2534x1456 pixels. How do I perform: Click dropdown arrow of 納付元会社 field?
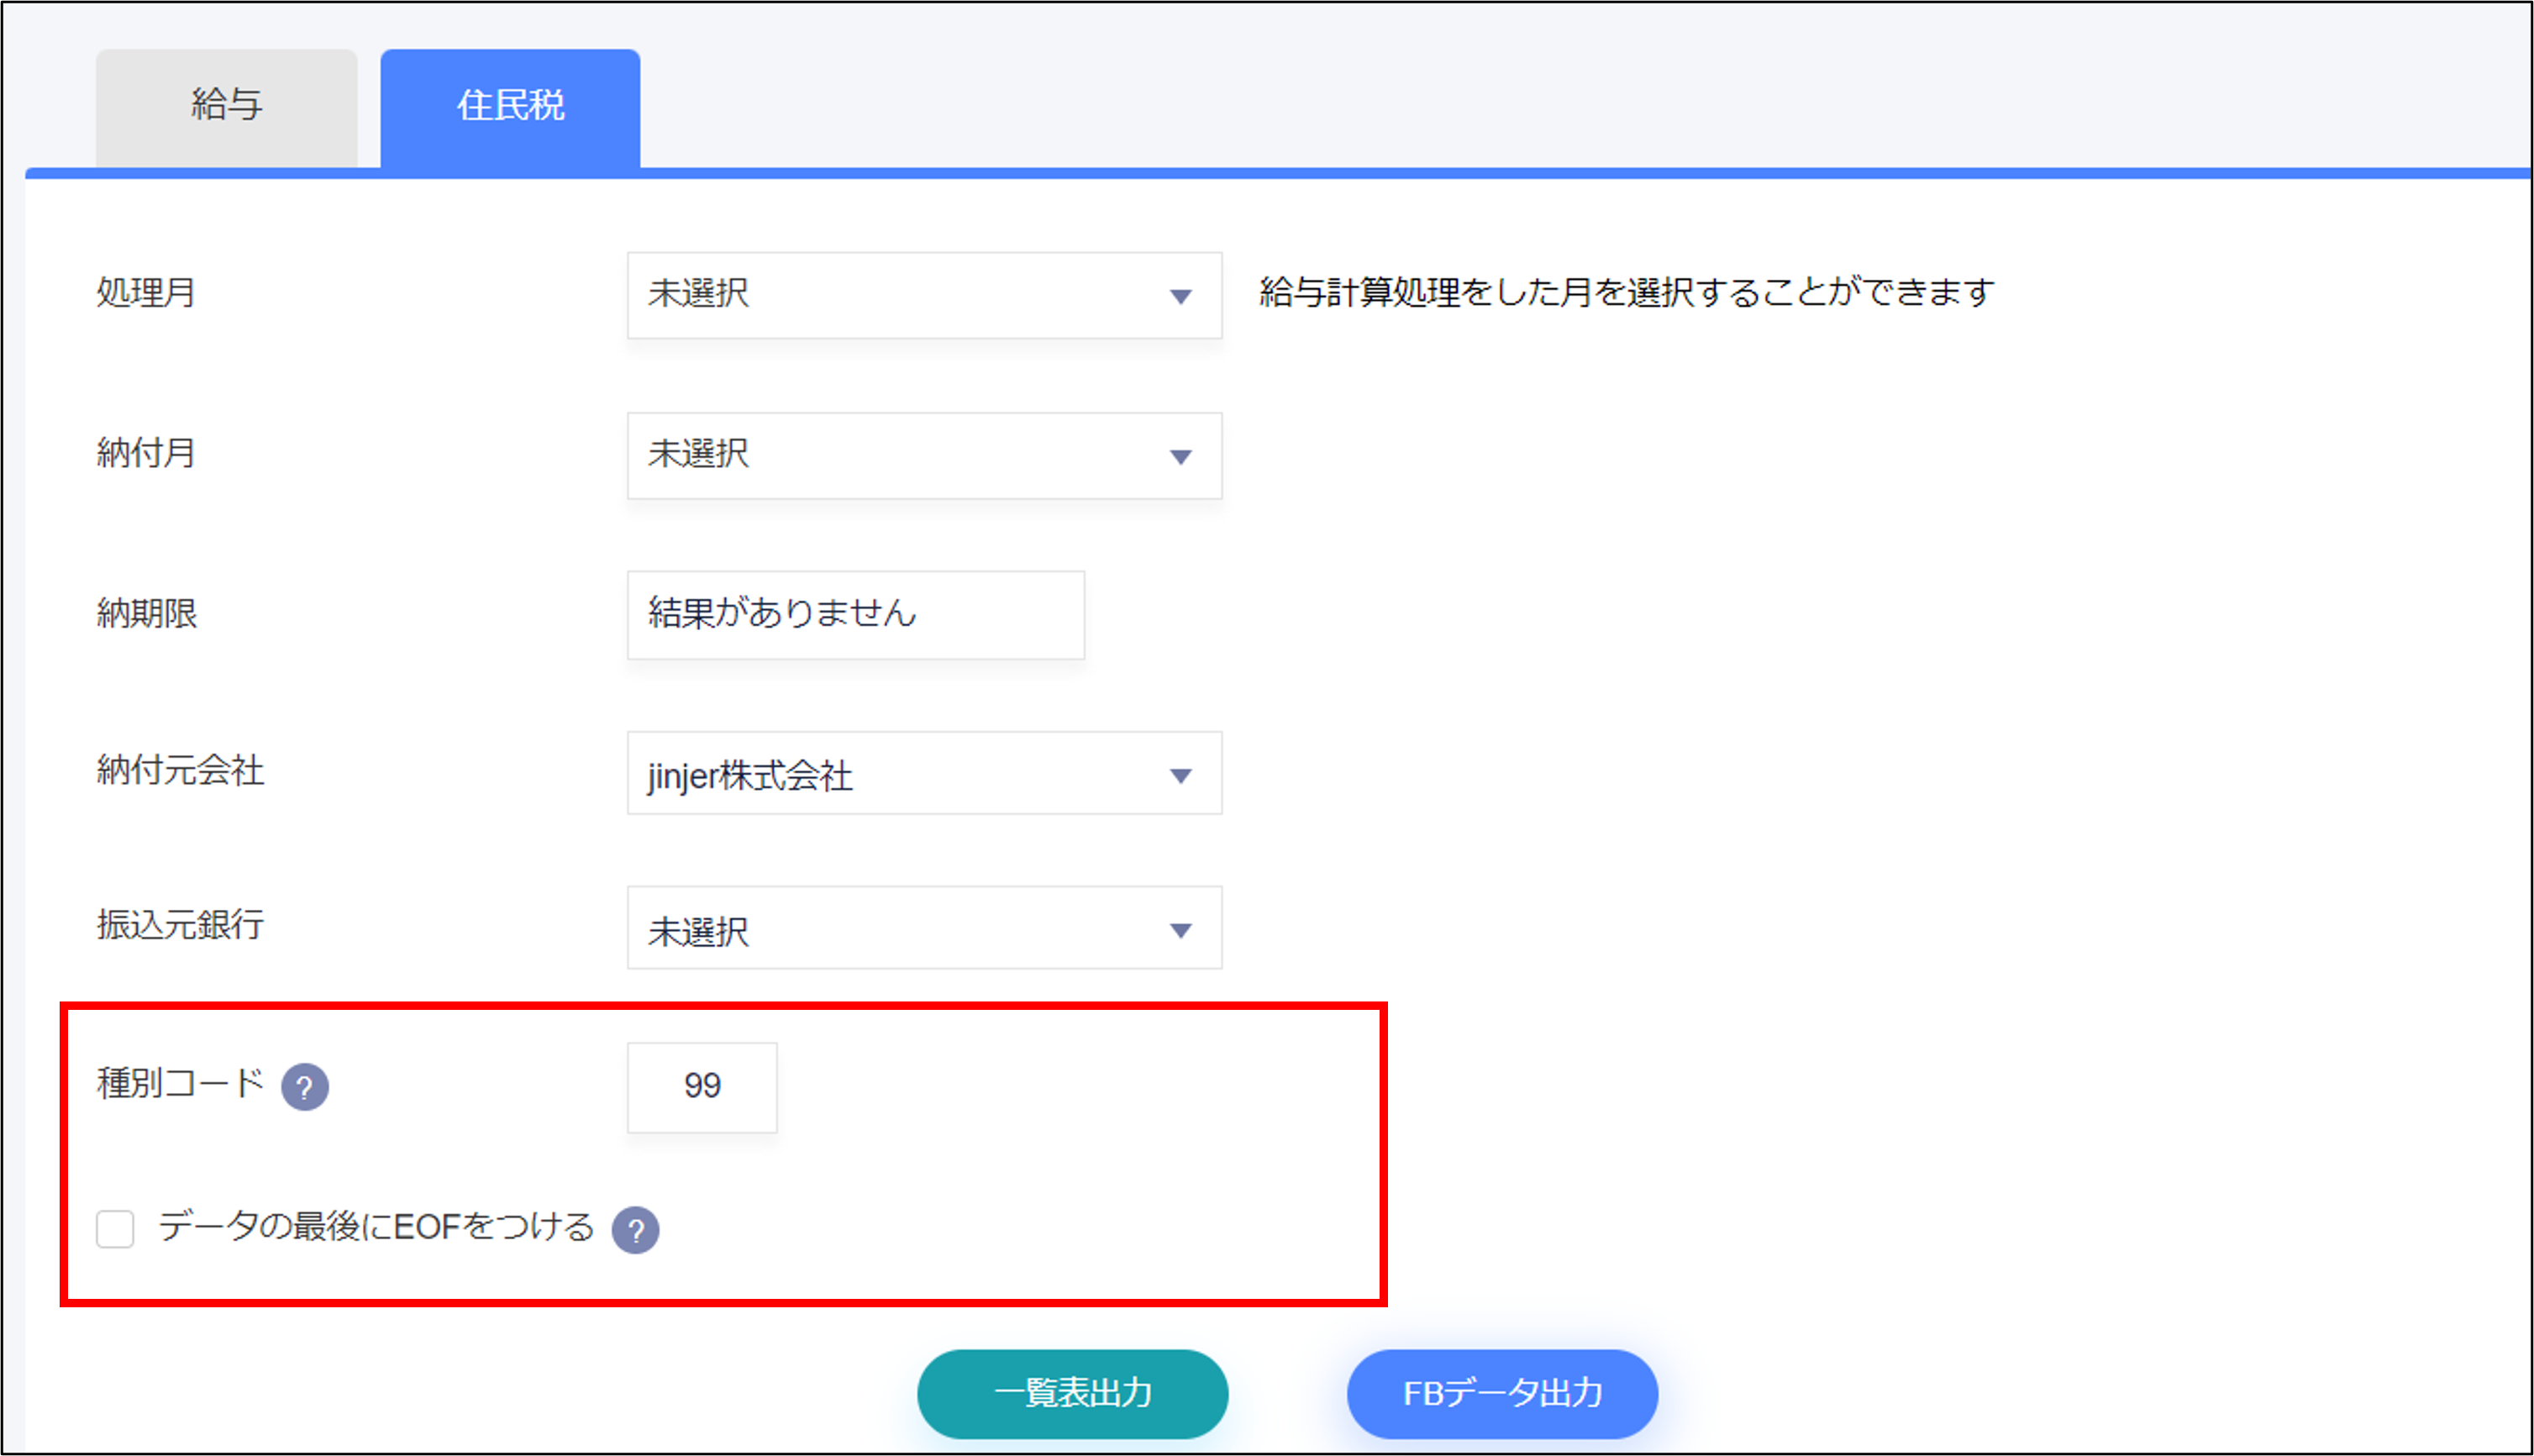pos(1181,776)
